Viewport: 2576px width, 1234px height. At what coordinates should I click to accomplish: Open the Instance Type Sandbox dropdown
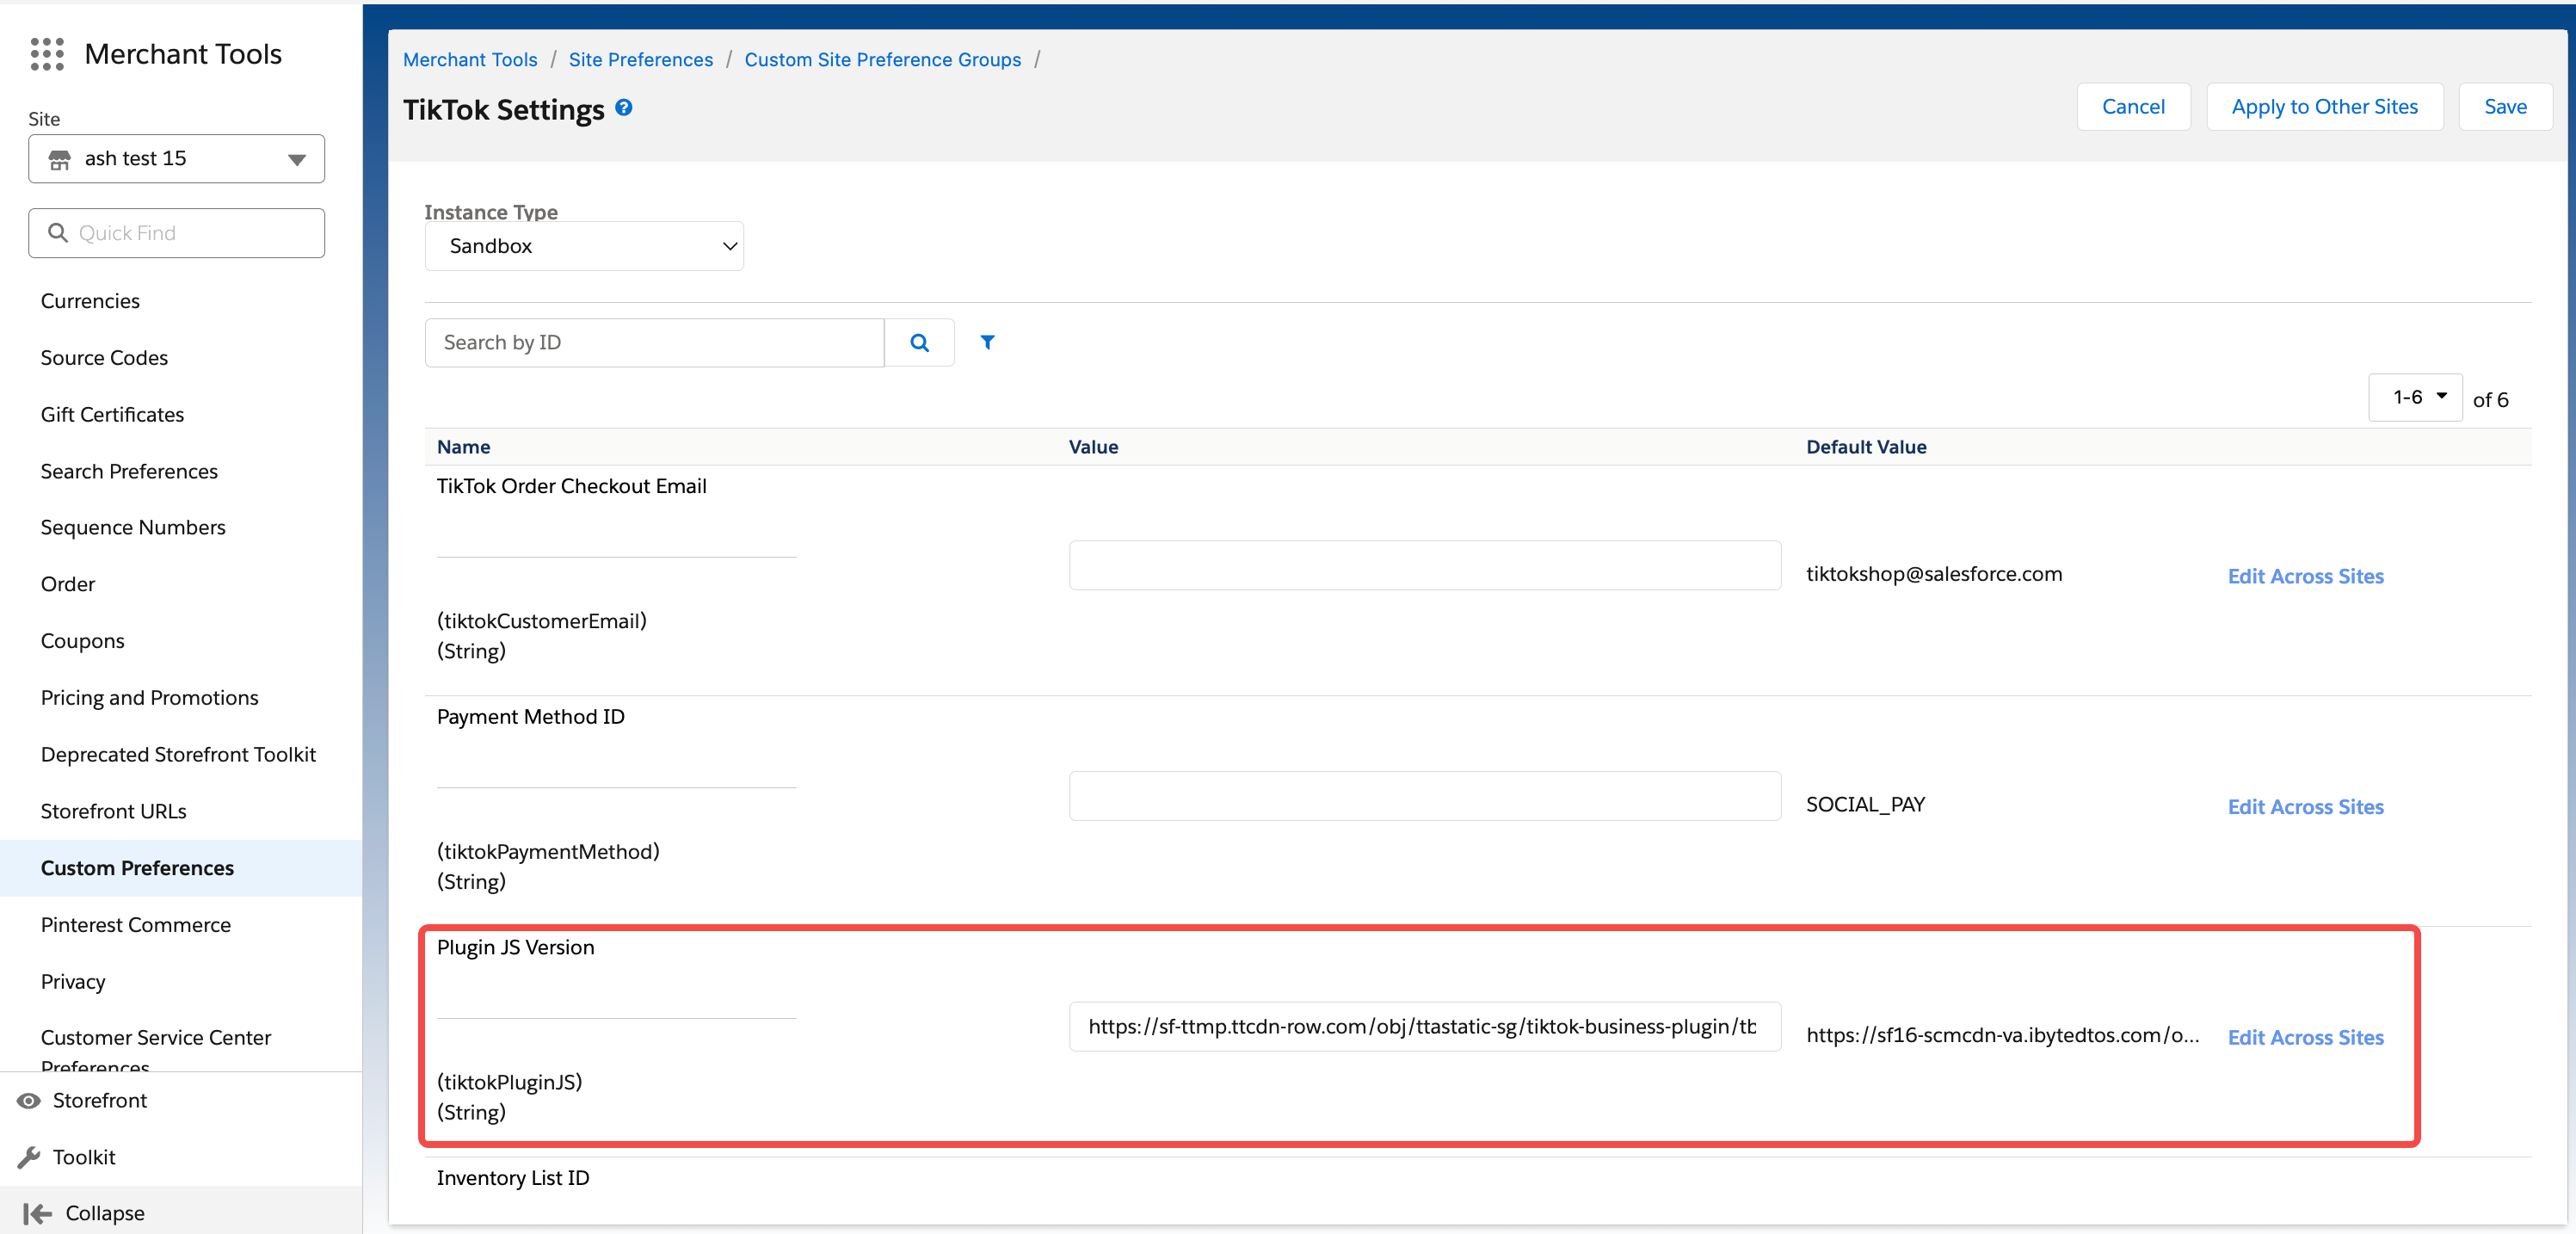point(584,246)
